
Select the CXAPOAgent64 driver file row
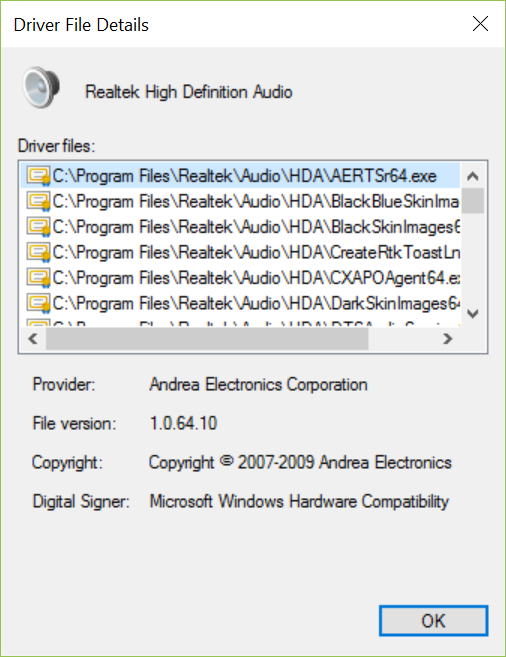pyautogui.click(x=240, y=278)
